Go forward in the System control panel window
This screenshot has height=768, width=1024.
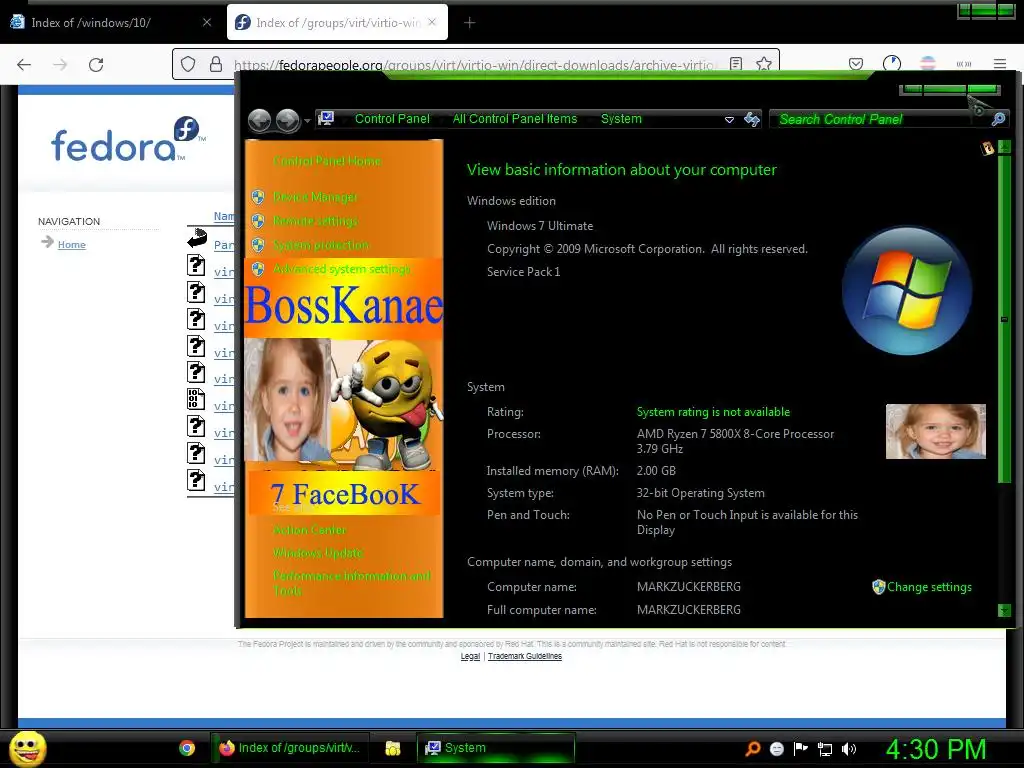[287, 120]
